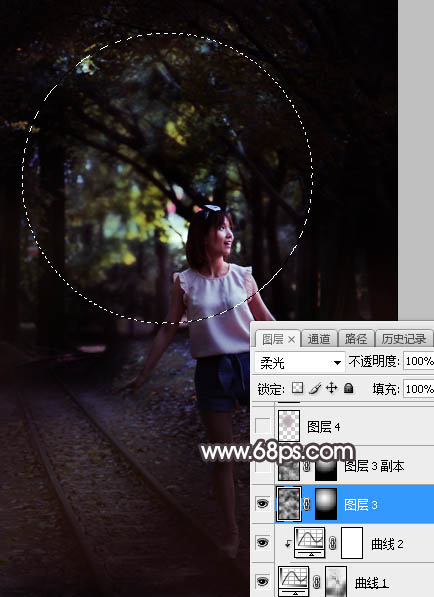Hide the 图层 3 layer
This screenshot has height=597, width=434.
pyautogui.click(x=262, y=504)
